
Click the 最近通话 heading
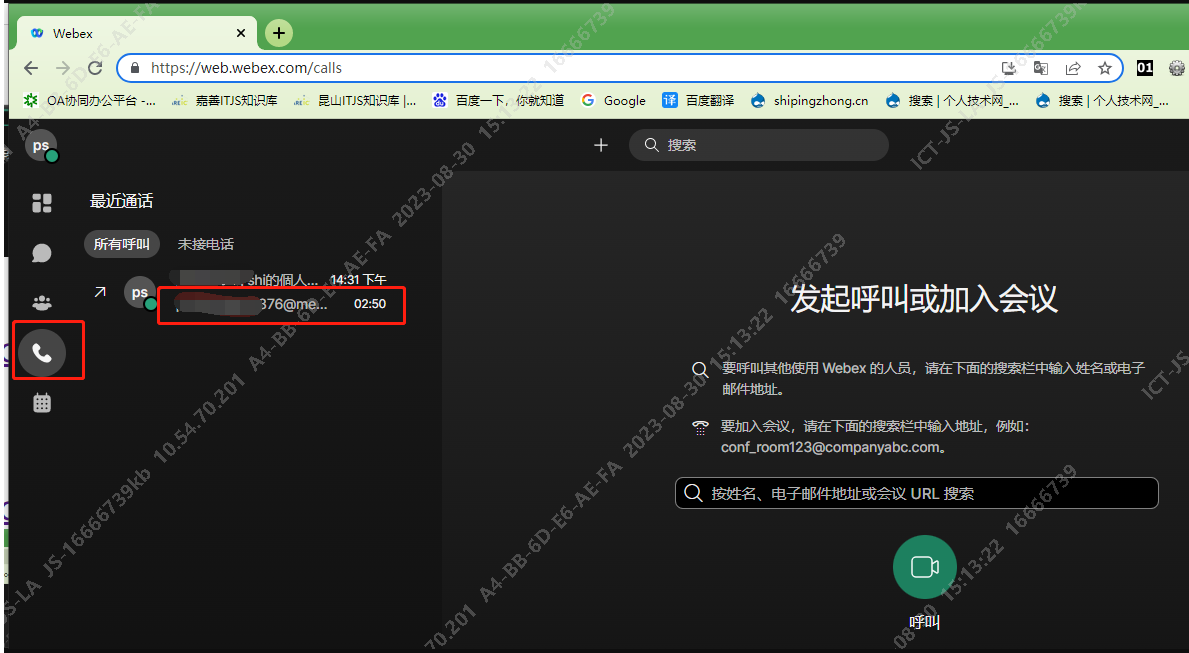click(x=121, y=201)
